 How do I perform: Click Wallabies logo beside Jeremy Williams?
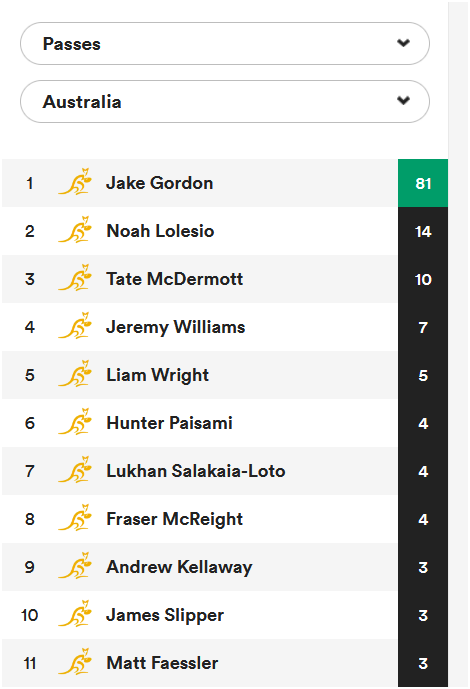[75, 325]
